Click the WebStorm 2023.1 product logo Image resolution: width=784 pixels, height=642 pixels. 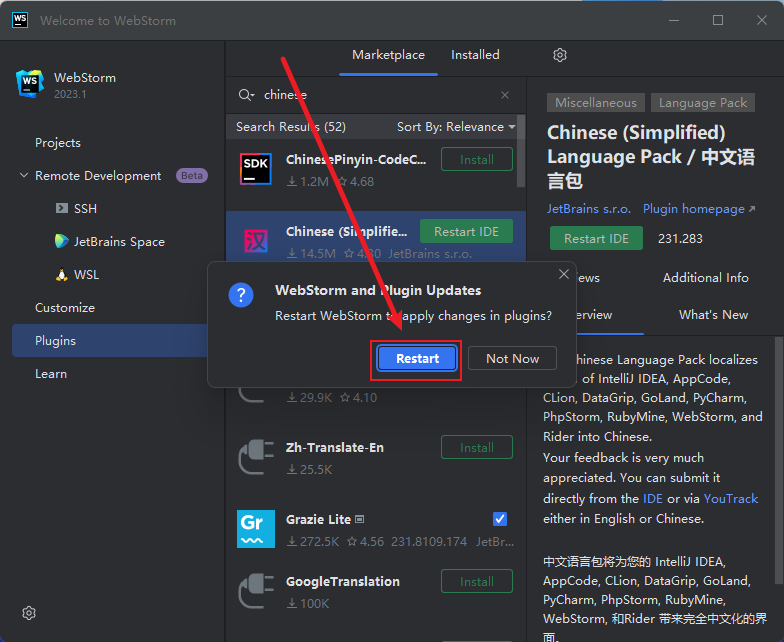click(x=30, y=84)
